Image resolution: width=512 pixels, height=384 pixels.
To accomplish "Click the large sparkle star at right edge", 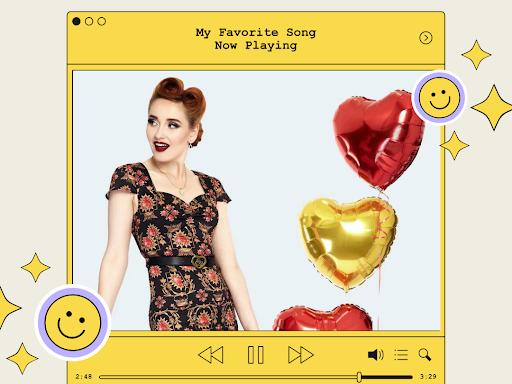I will click(x=492, y=107).
